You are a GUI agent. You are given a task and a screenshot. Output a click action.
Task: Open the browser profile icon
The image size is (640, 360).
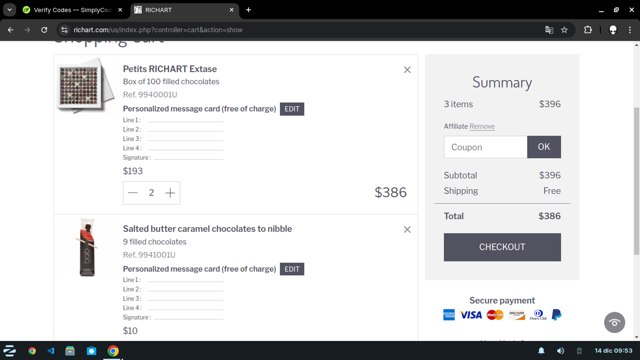coord(613,30)
